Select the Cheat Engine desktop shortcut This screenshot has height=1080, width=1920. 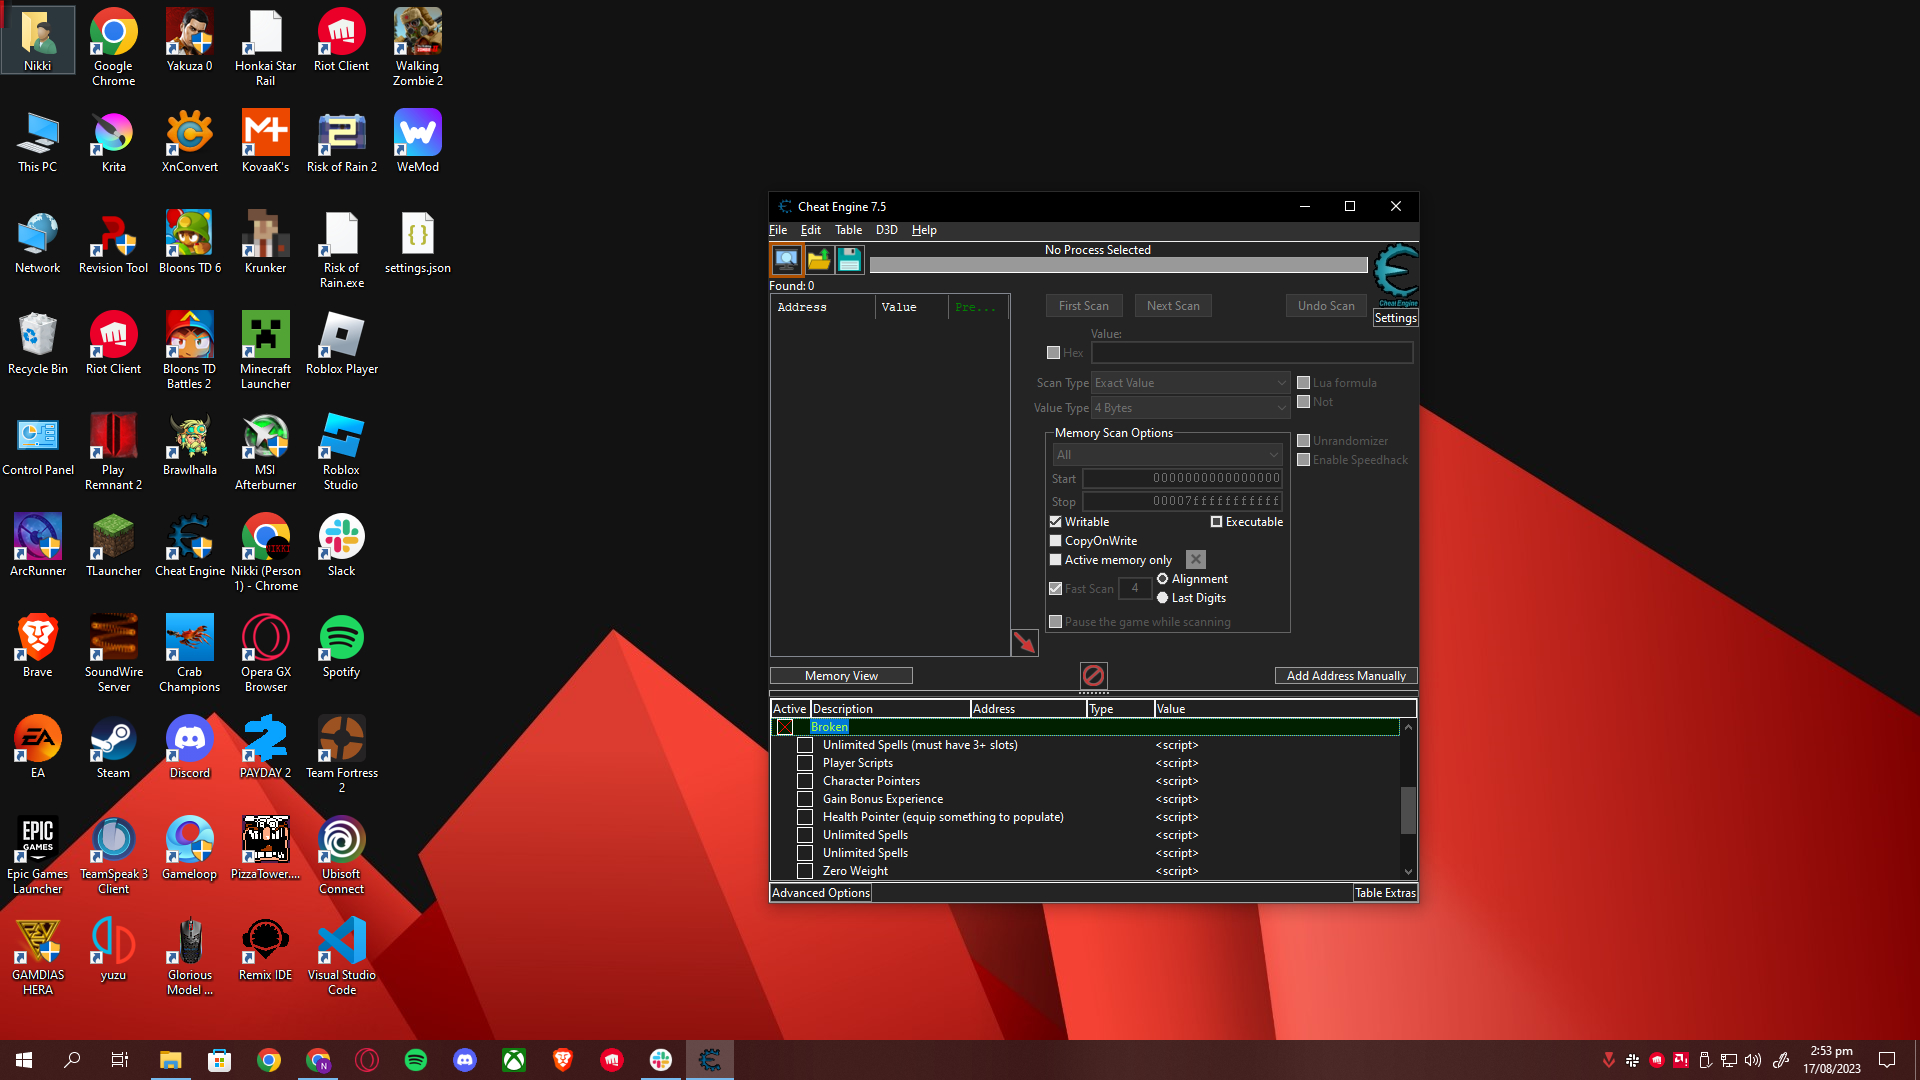pos(189,546)
